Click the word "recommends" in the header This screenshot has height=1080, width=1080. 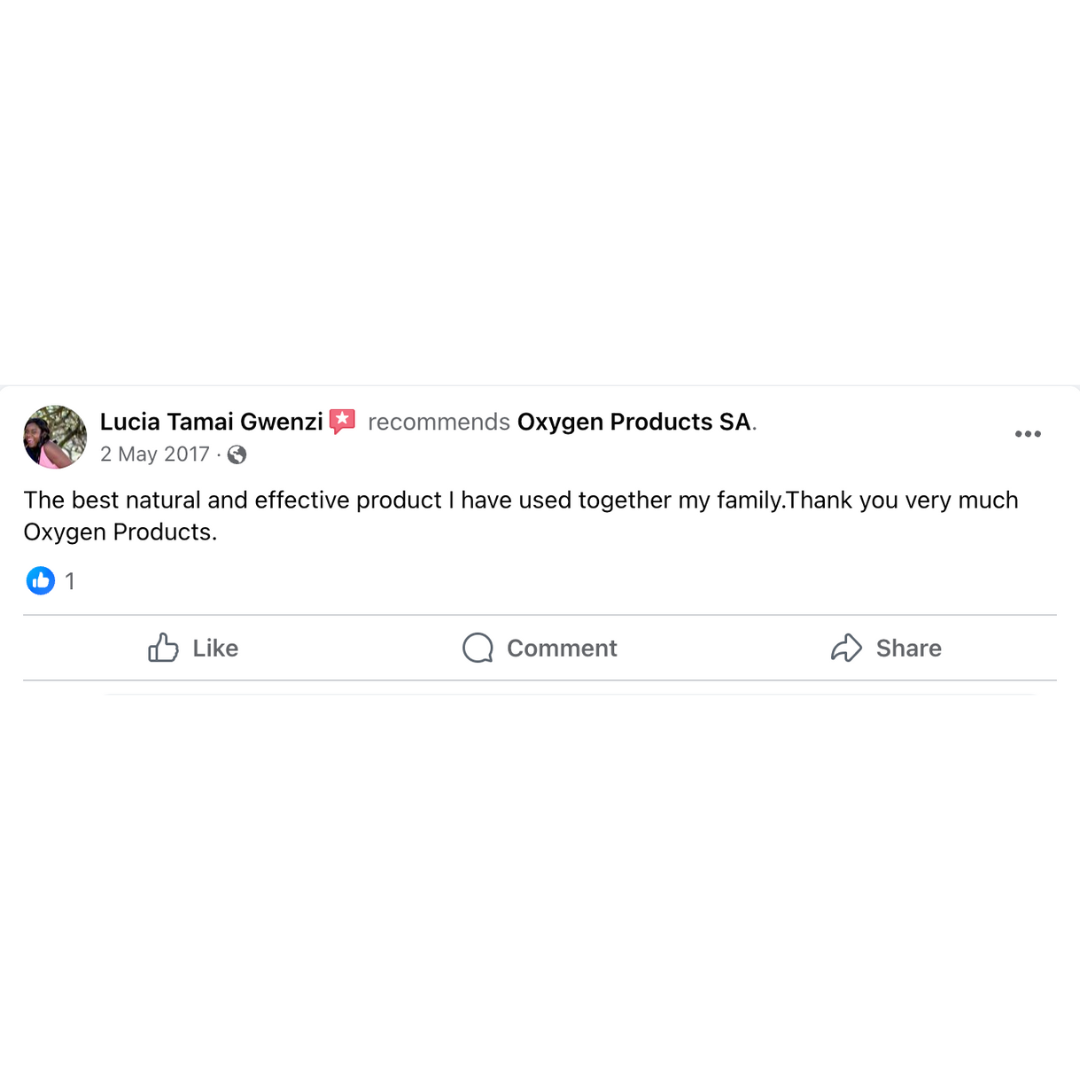439,422
